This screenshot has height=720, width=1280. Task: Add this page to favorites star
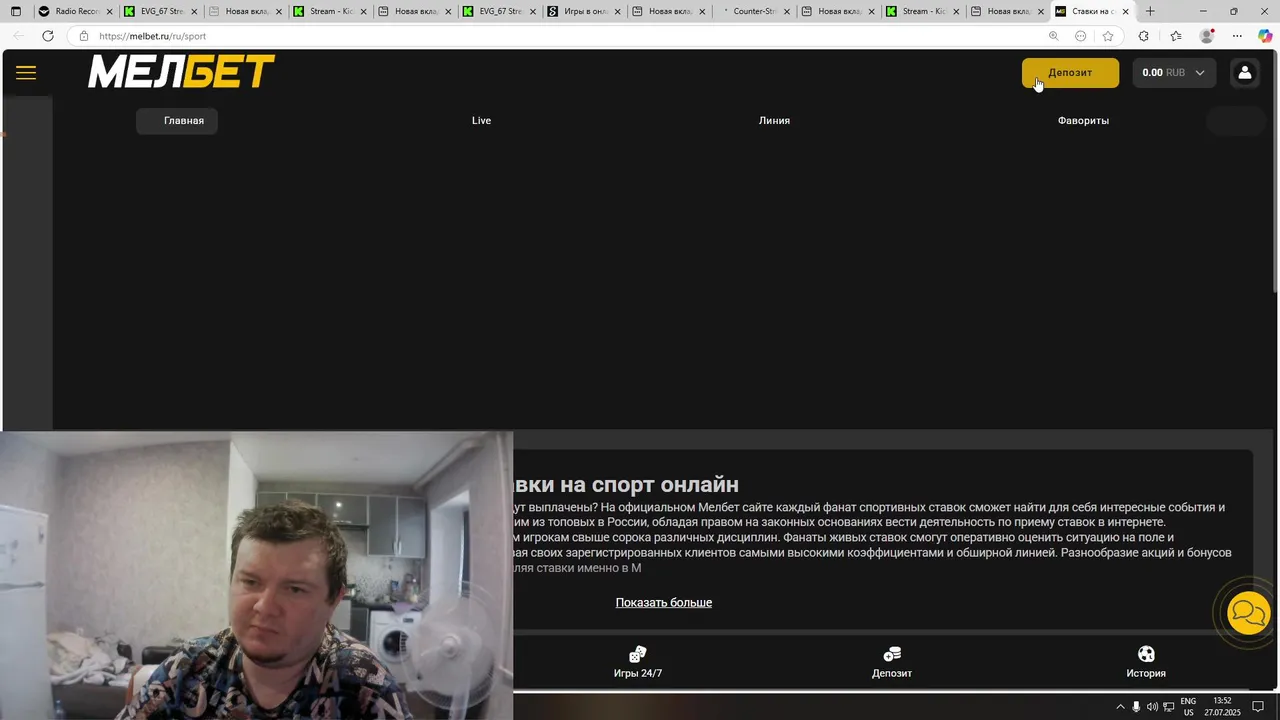[x=1108, y=36]
